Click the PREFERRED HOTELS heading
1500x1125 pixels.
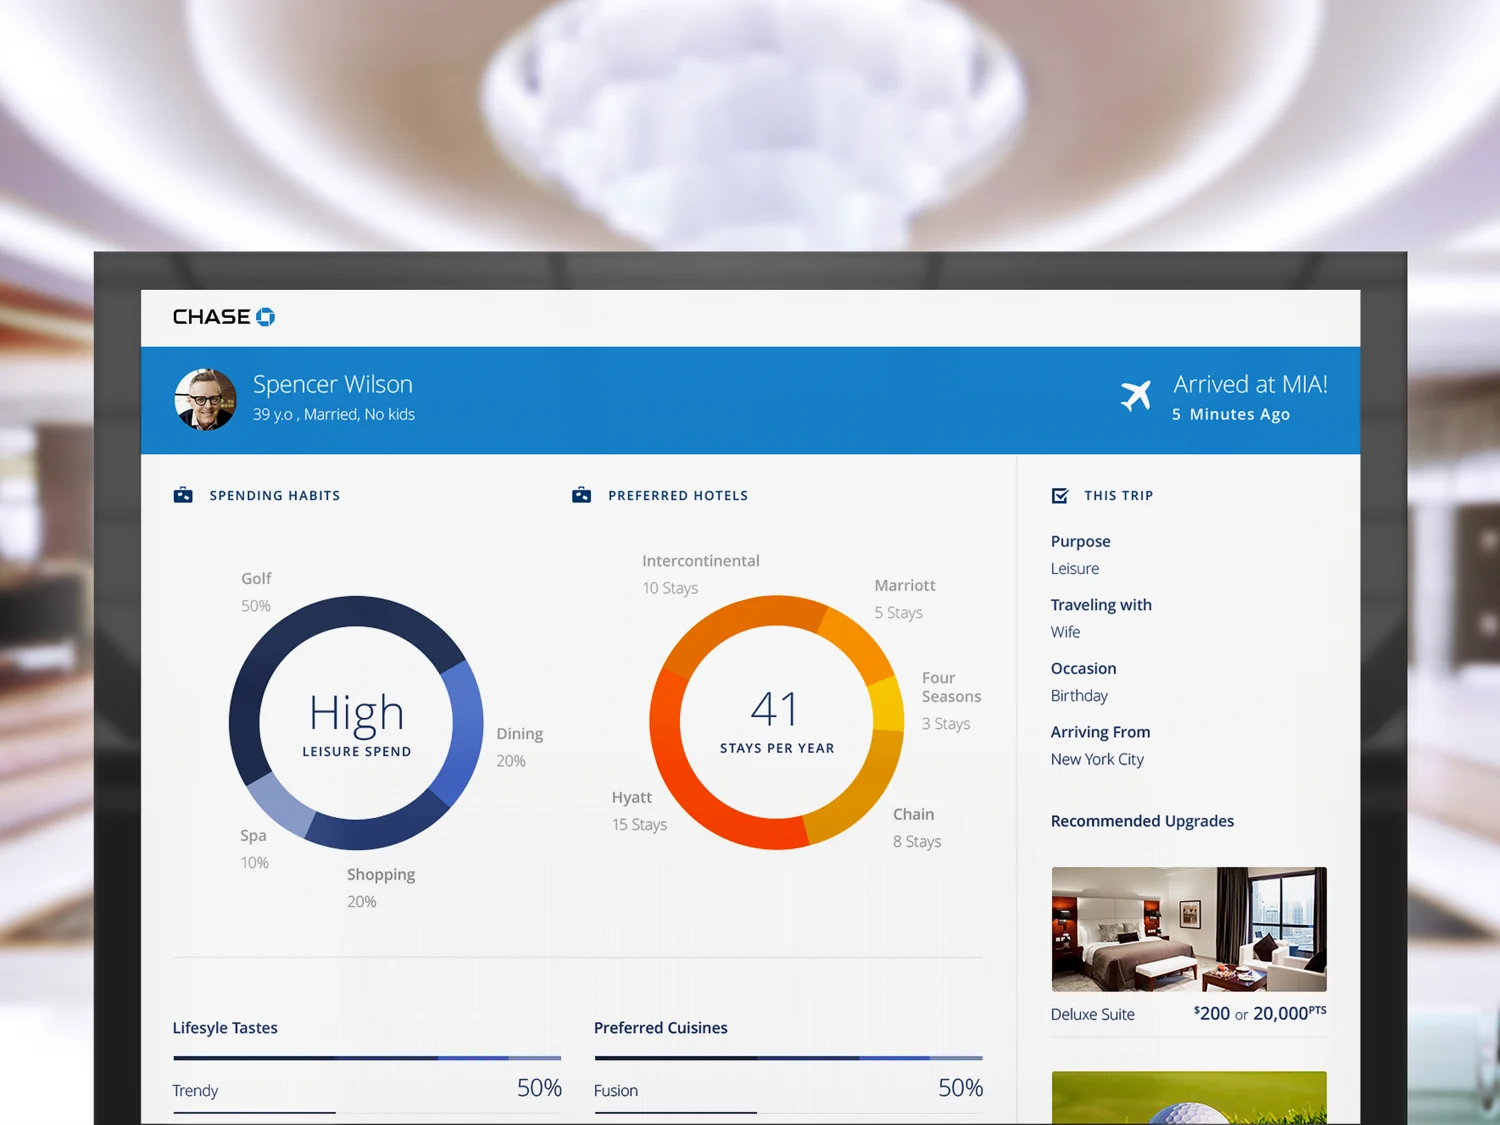point(678,495)
